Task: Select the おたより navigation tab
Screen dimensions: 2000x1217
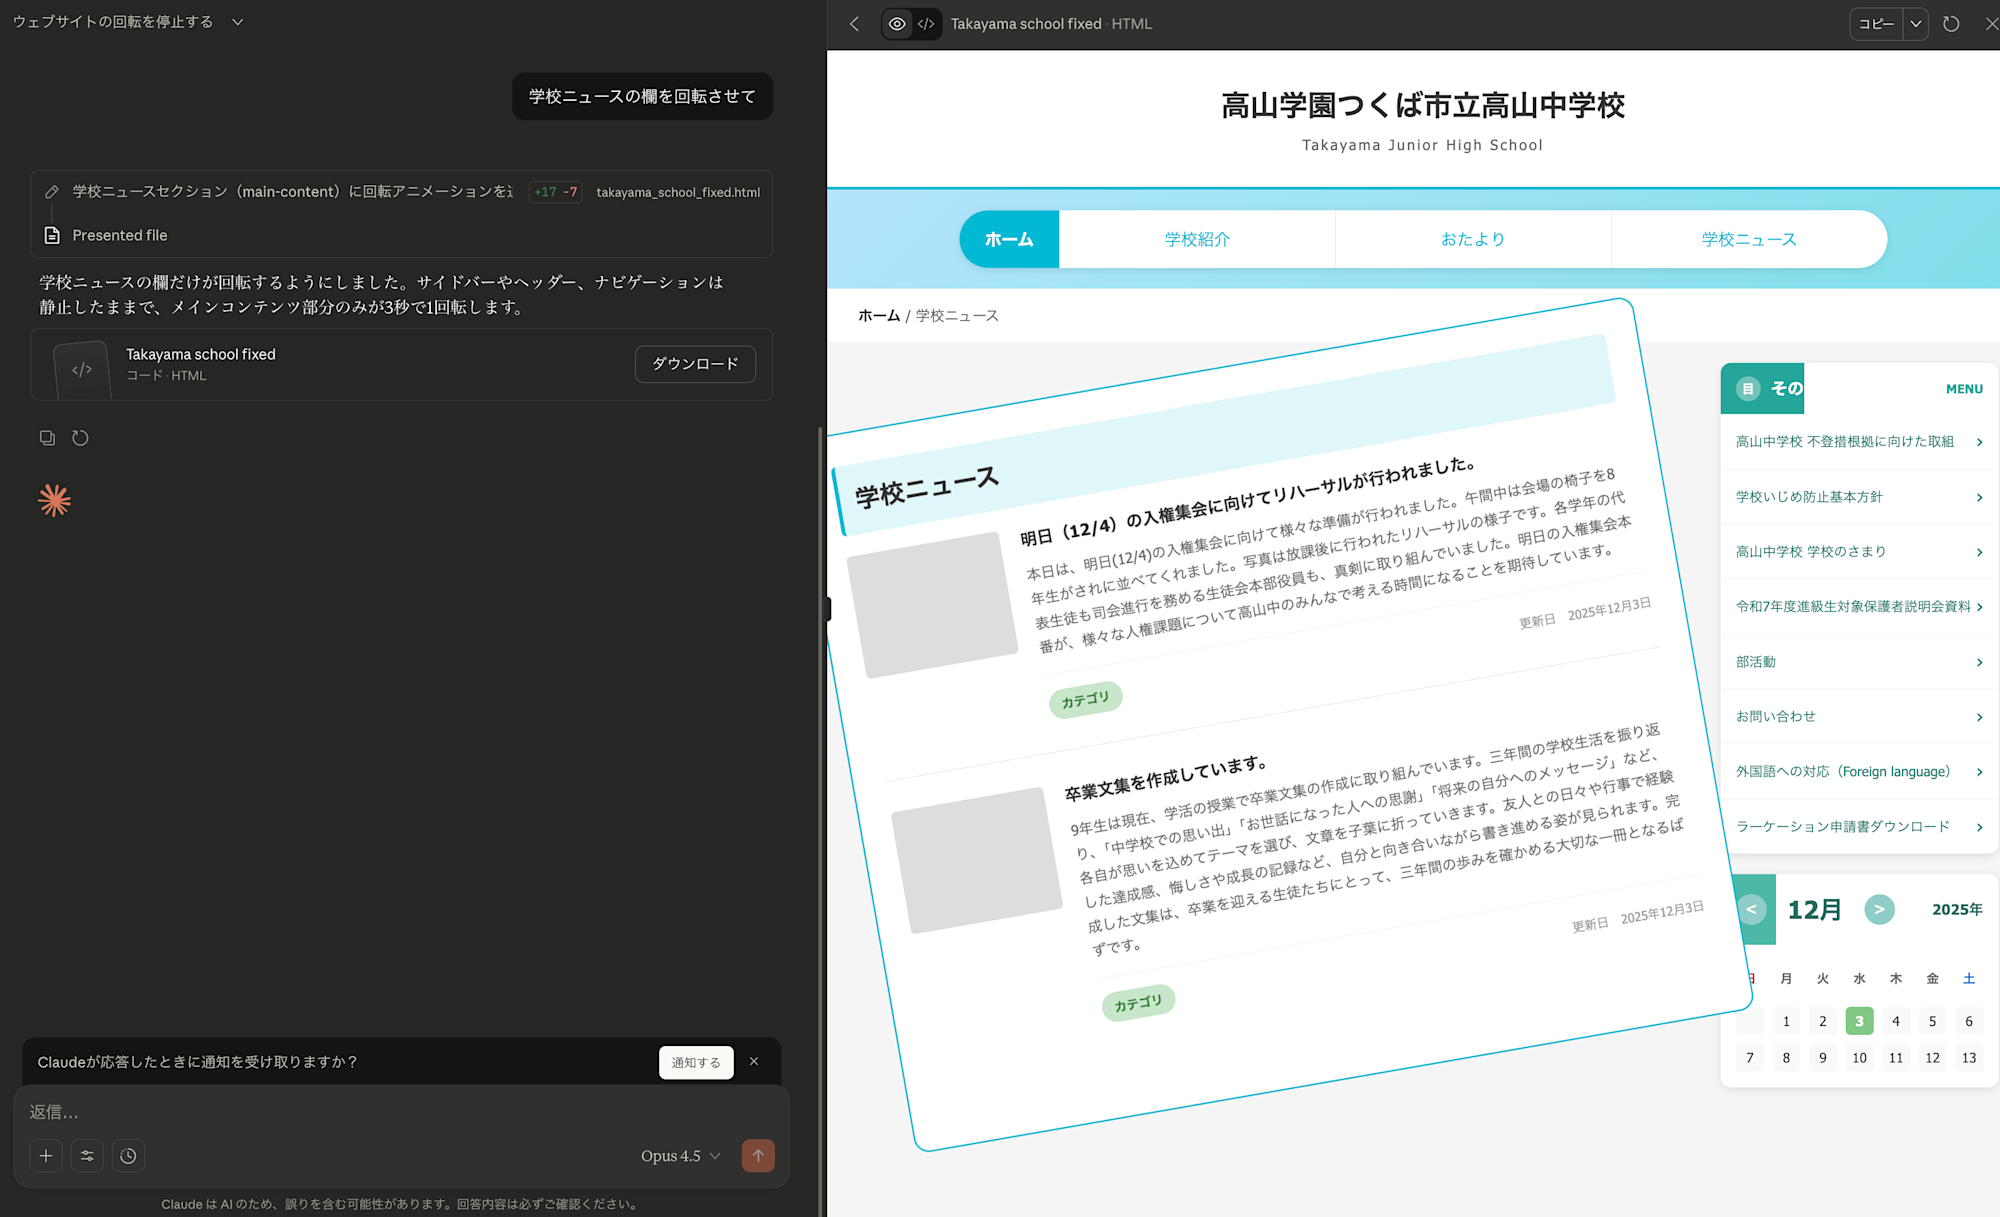Action: click(1472, 239)
